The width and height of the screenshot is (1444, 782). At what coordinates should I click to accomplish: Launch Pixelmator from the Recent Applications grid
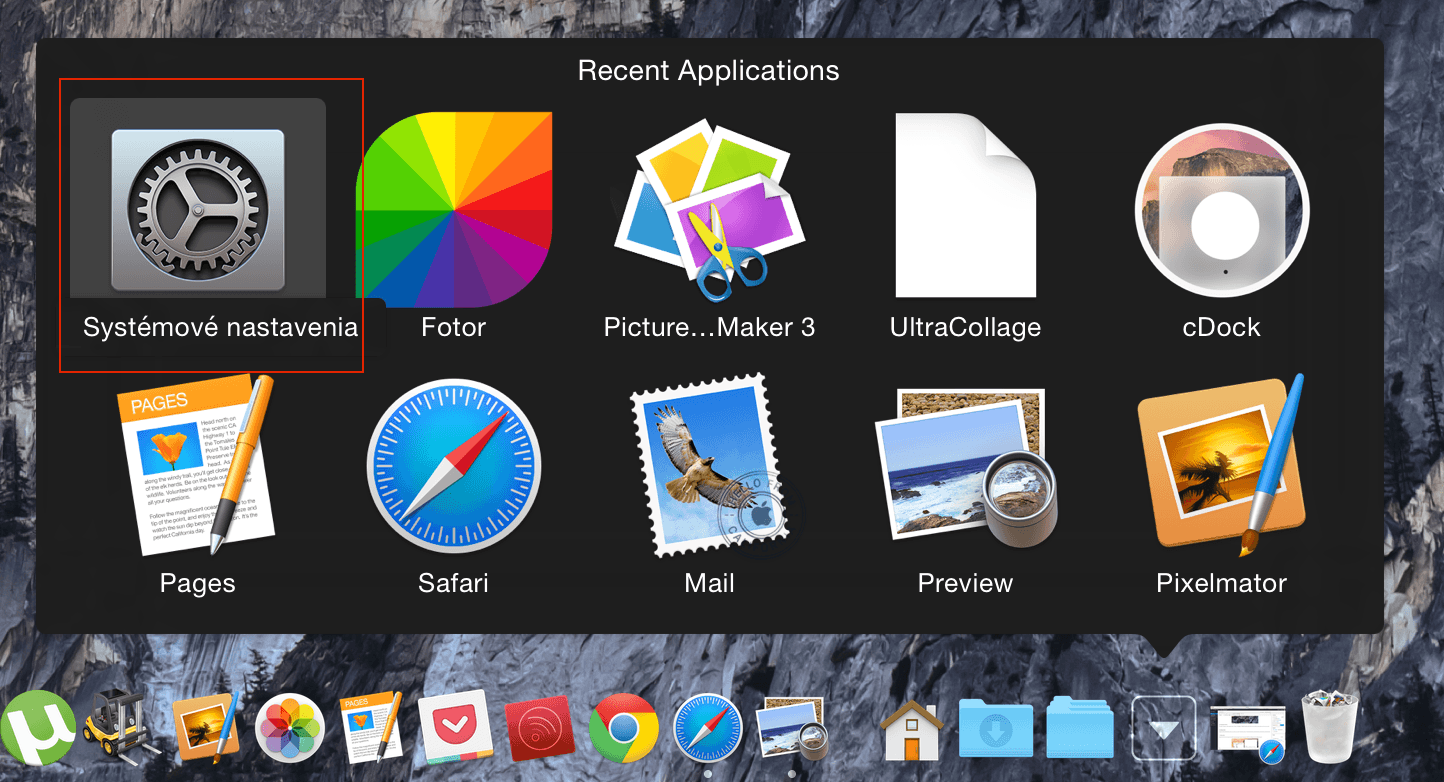point(1221,466)
